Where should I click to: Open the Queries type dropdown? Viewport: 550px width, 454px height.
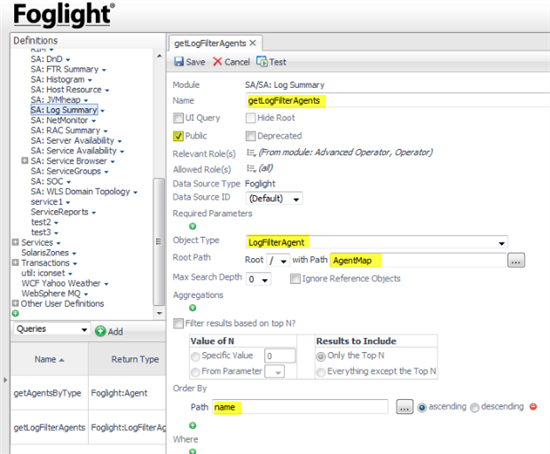[52, 329]
